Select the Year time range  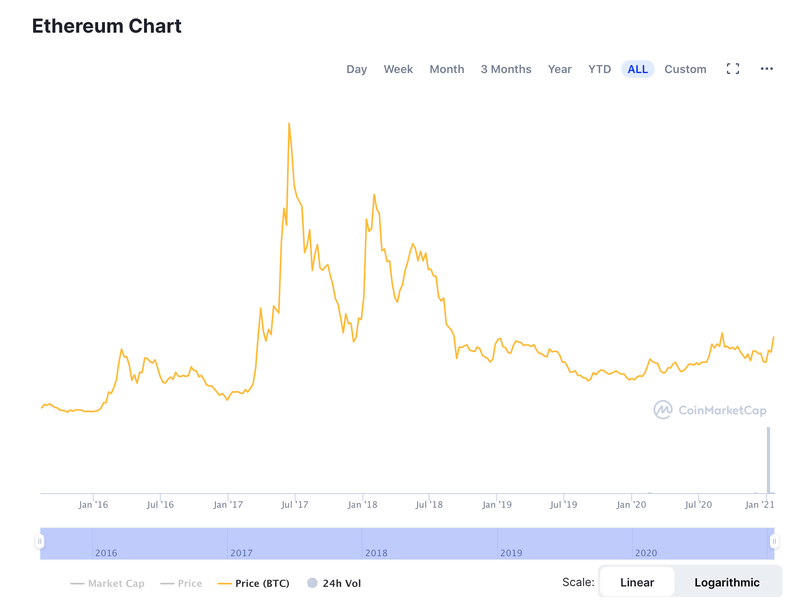pyautogui.click(x=560, y=69)
